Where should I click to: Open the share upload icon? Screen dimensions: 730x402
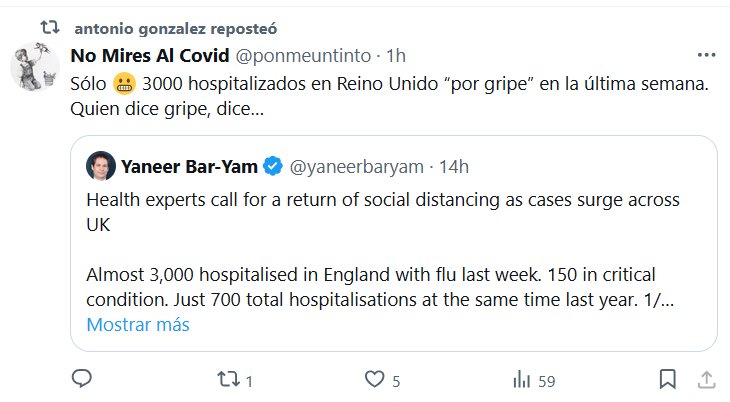point(705,379)
